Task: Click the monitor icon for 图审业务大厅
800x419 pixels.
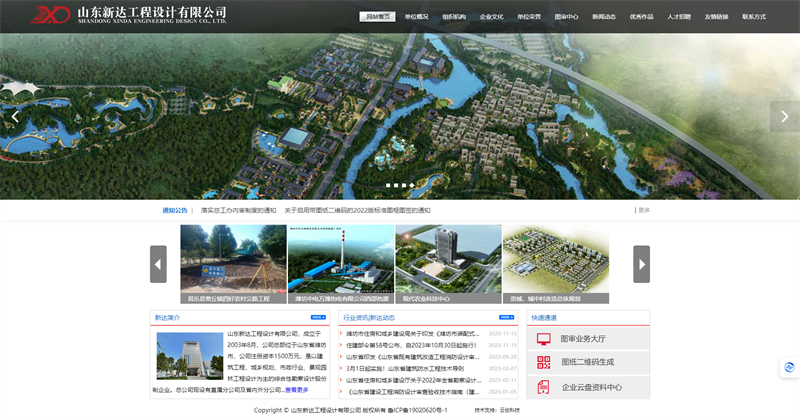Action: 544,339
